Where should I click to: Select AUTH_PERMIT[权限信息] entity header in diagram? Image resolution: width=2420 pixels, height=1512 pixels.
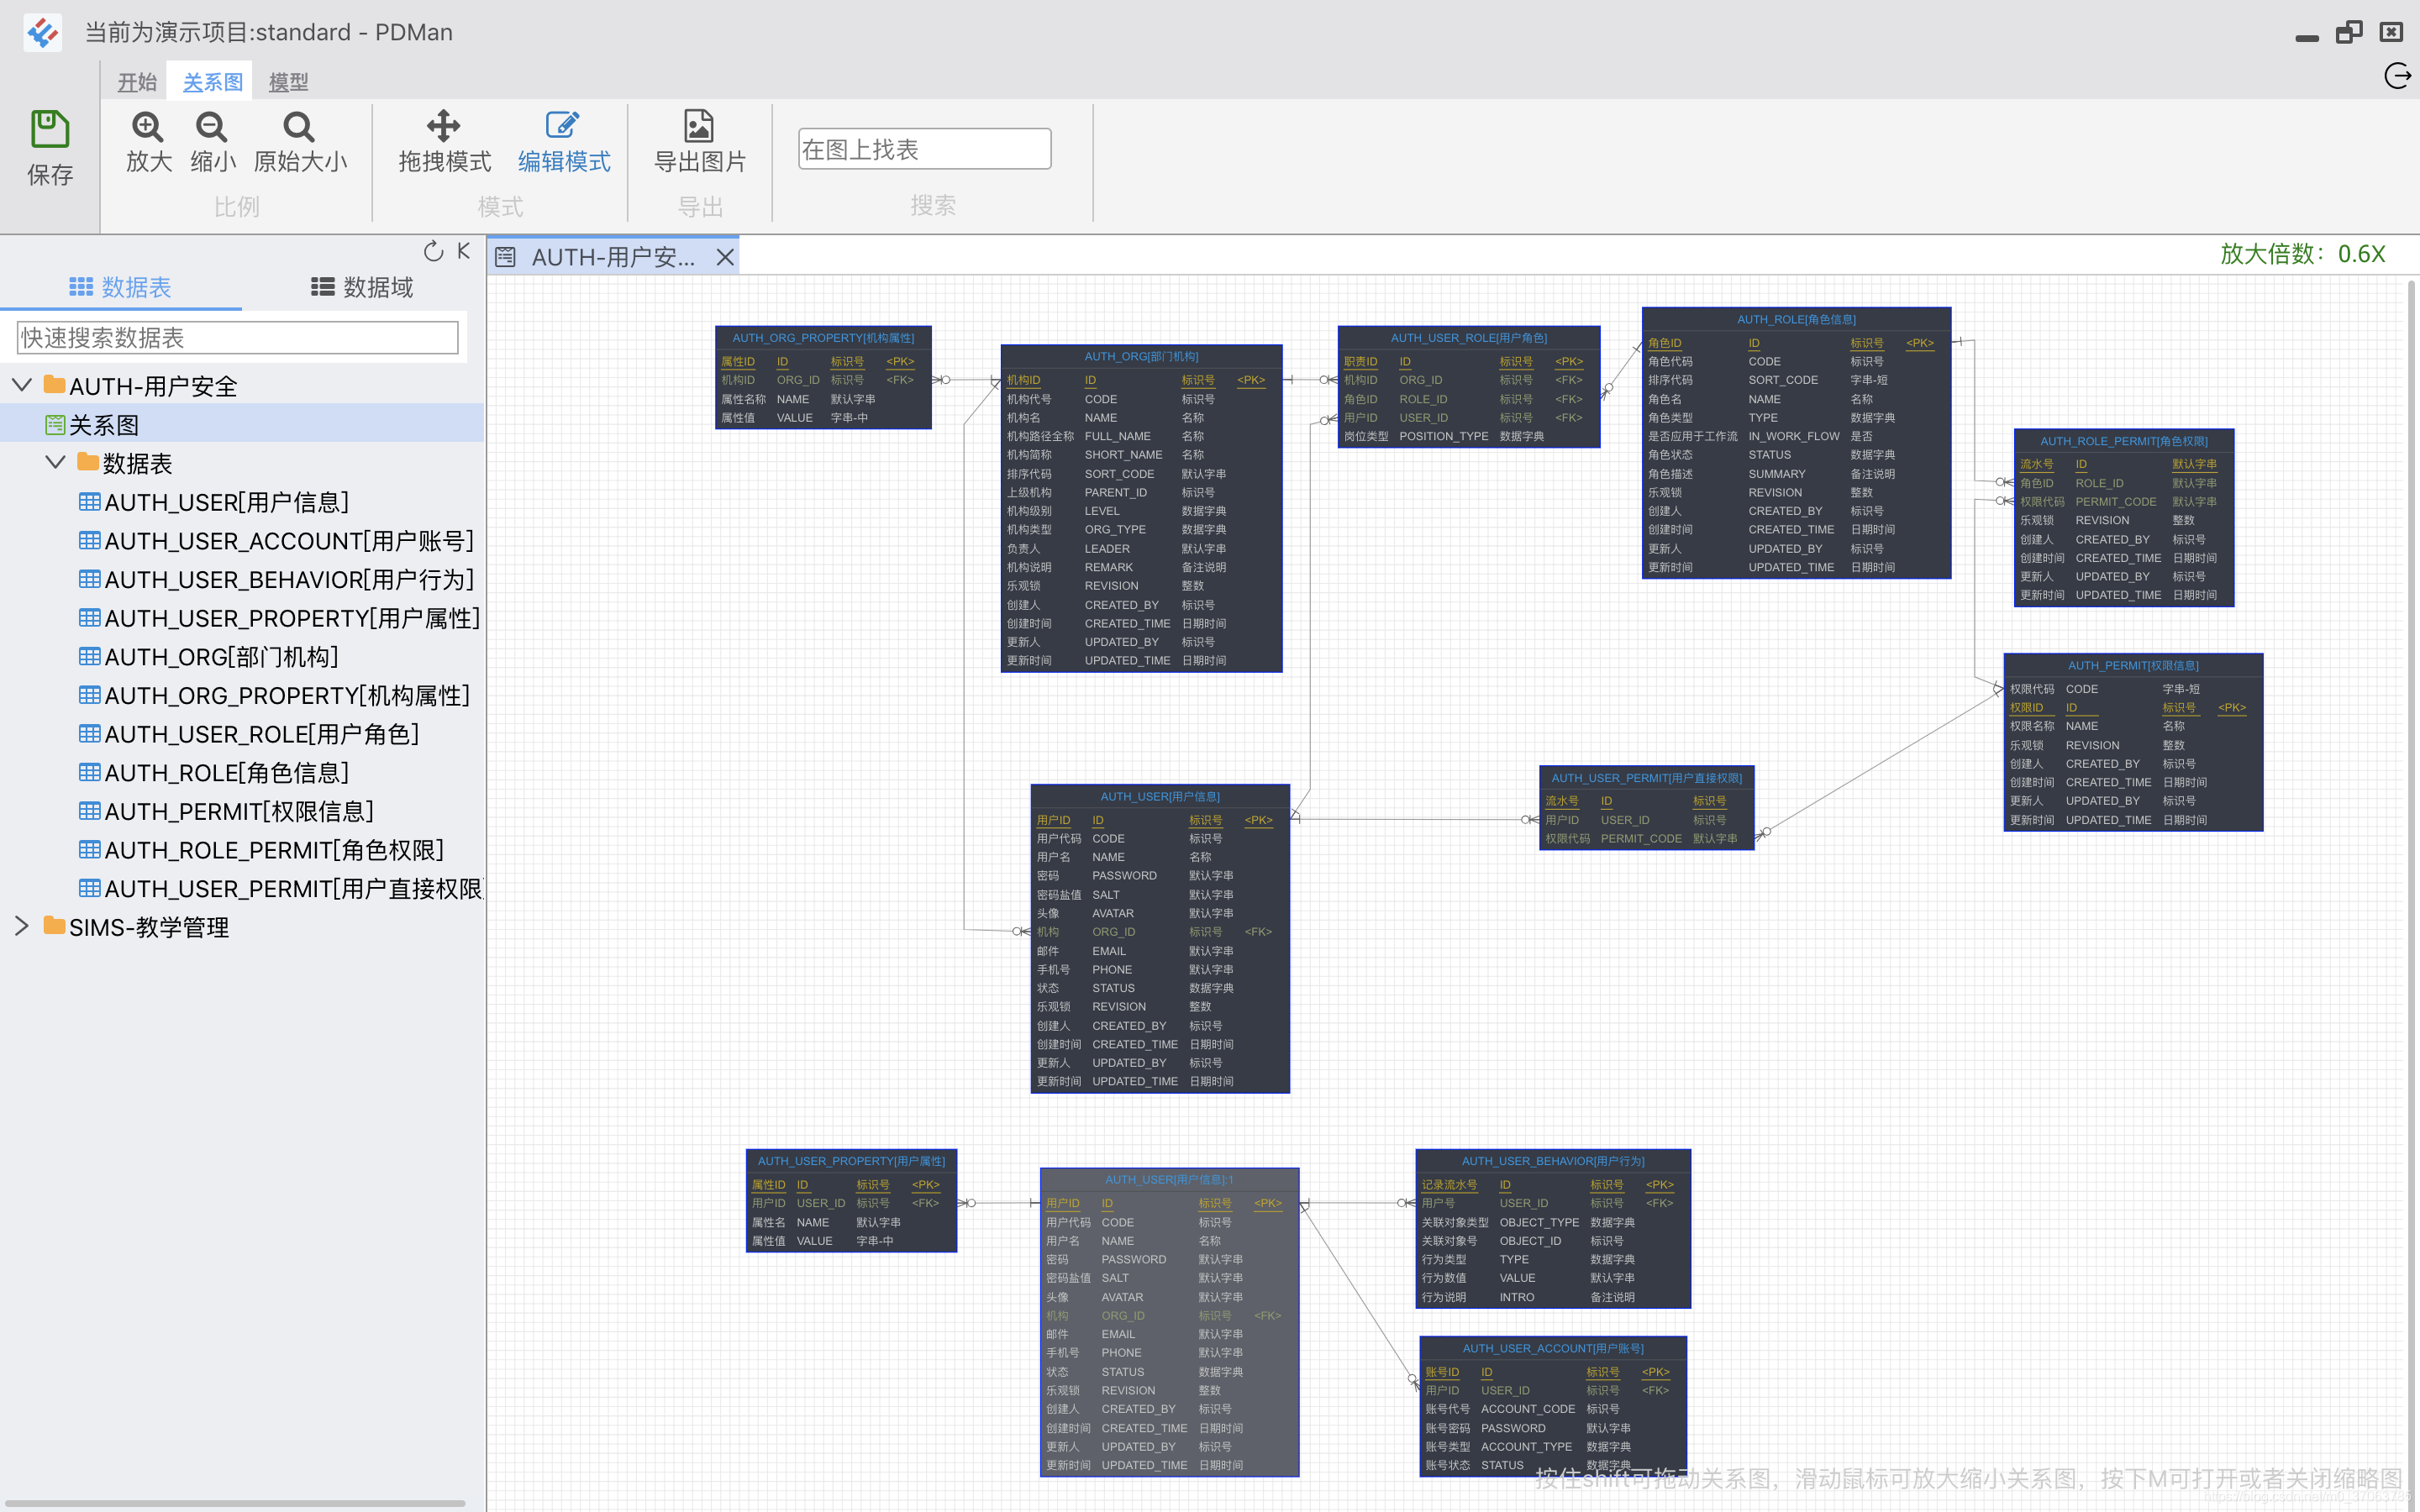pyautogui.click(x=2133, y=666)
